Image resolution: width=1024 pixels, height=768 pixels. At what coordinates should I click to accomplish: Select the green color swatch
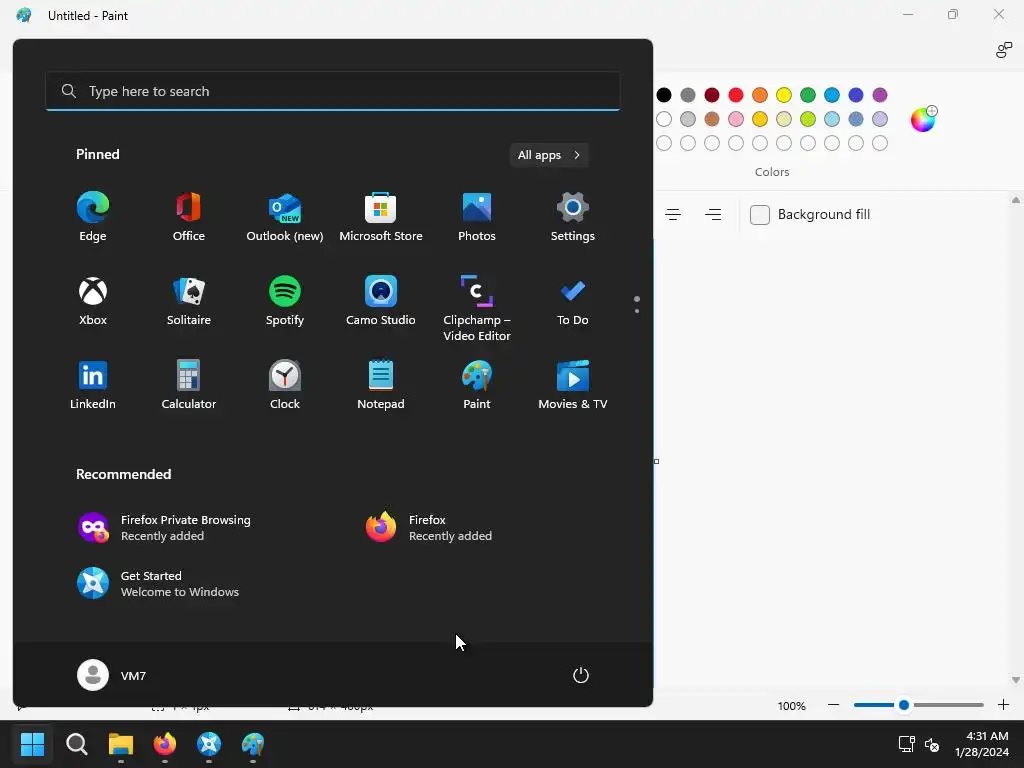point(808,95)
